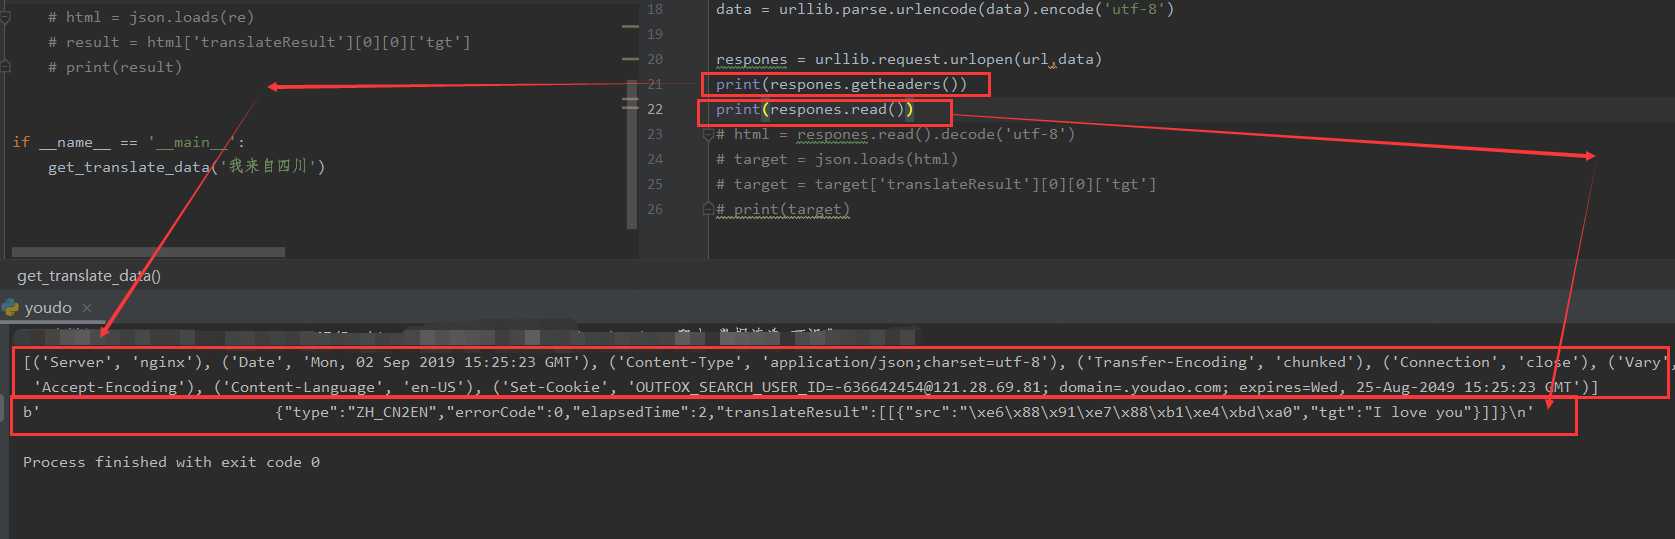Screen dimensions: 1675x539
Task: Click line number 21 in the gutter
Action: 655,84
